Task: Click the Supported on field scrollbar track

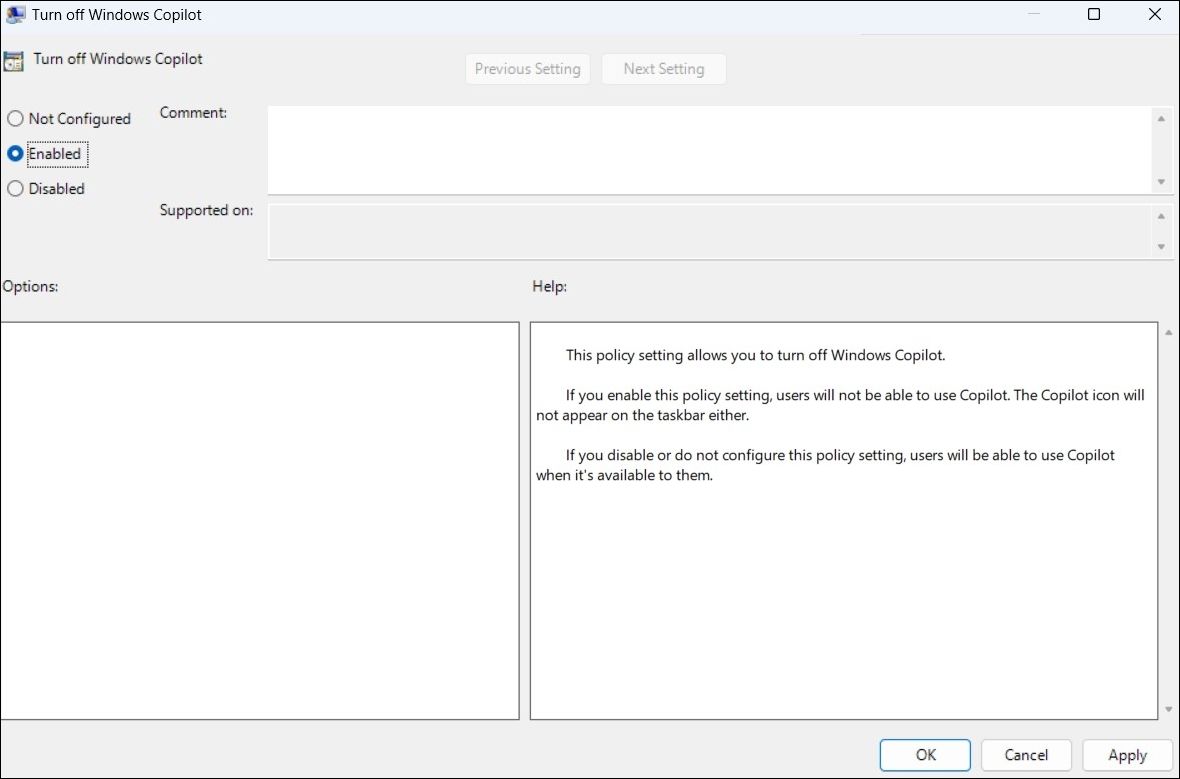Action: 1161,231
